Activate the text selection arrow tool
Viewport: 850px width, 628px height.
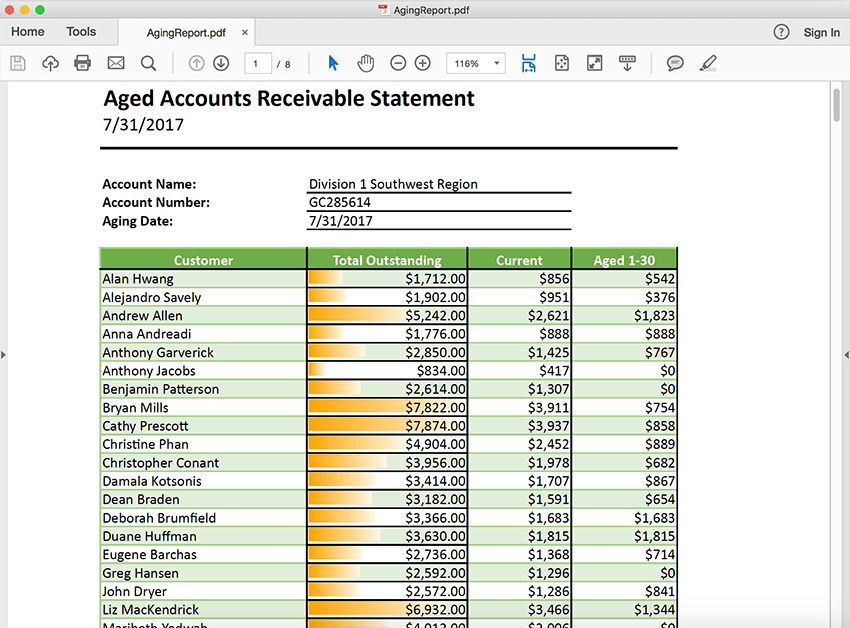pos(333,62)
